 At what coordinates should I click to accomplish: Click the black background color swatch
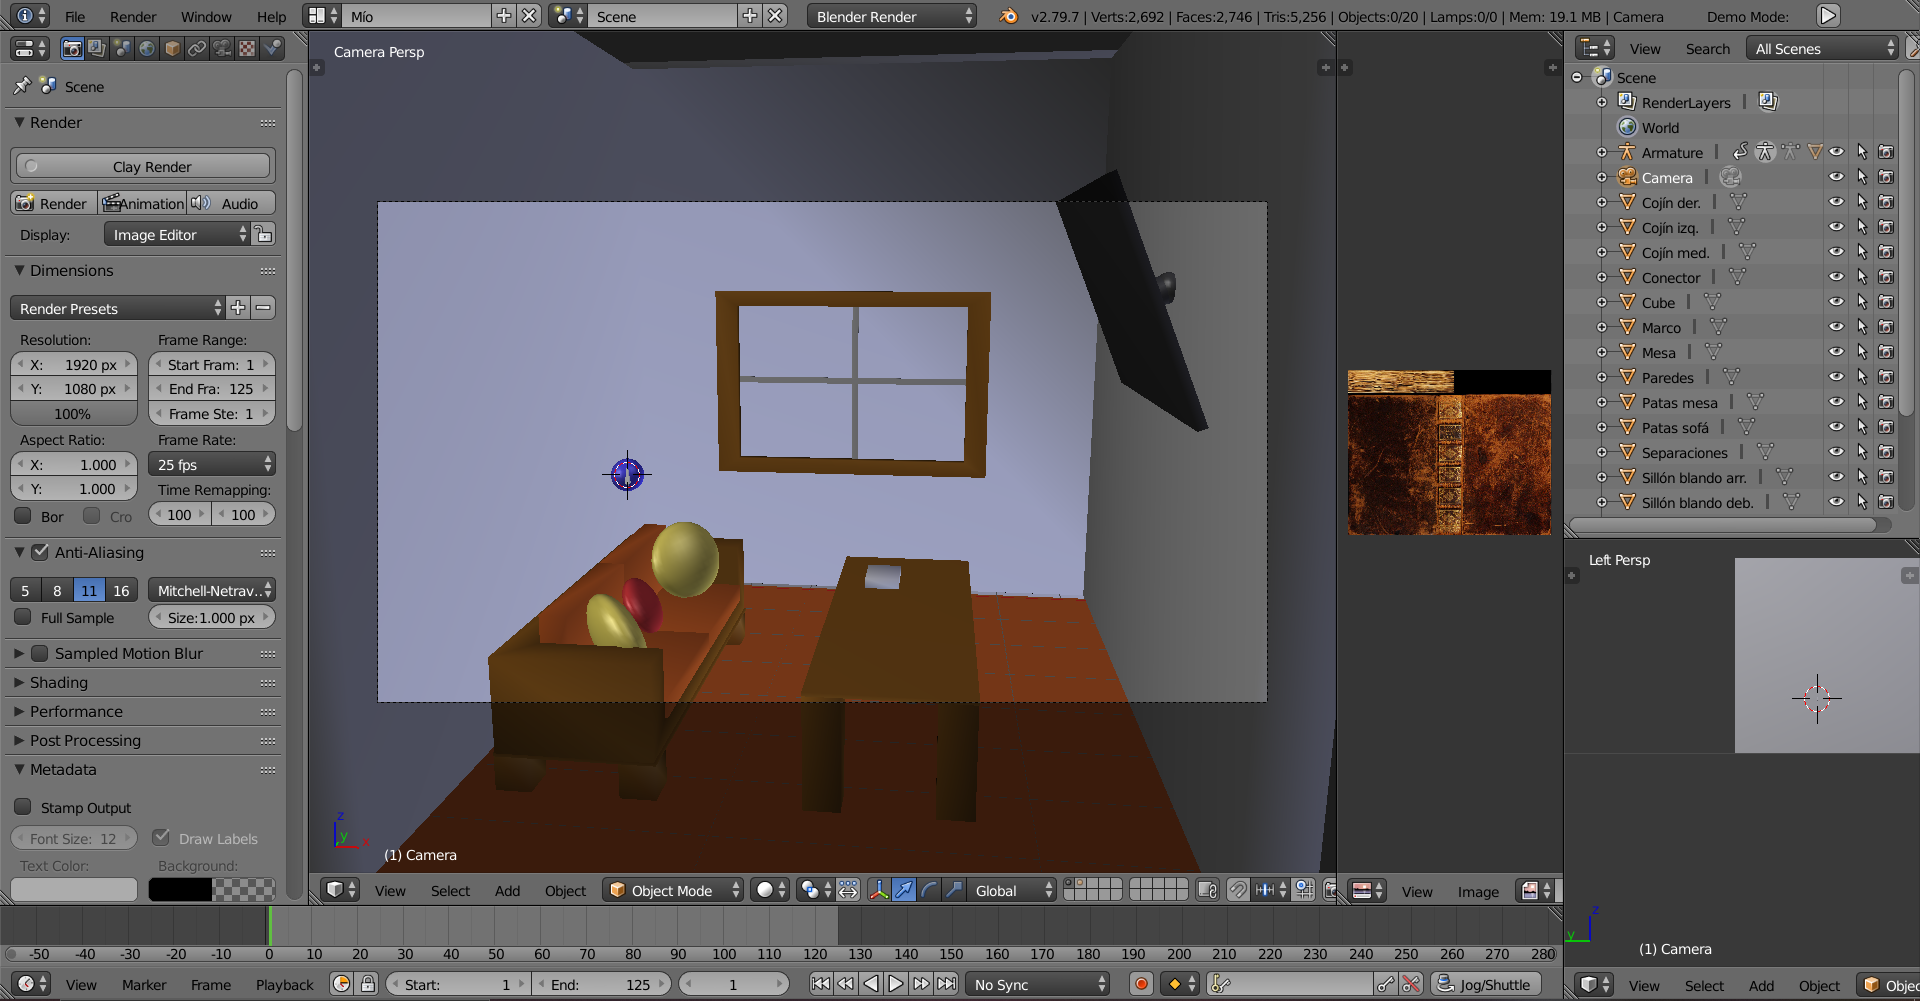(x=180, y=889)
